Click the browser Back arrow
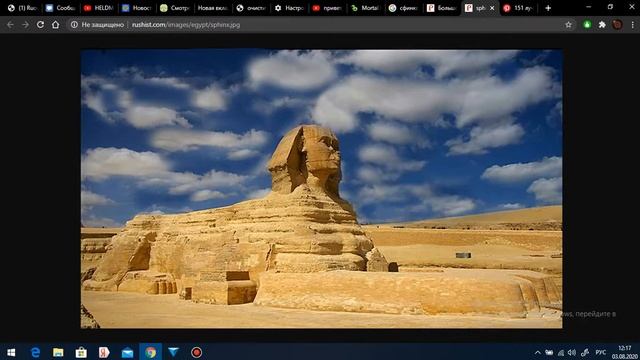 (x=10, y=25)
